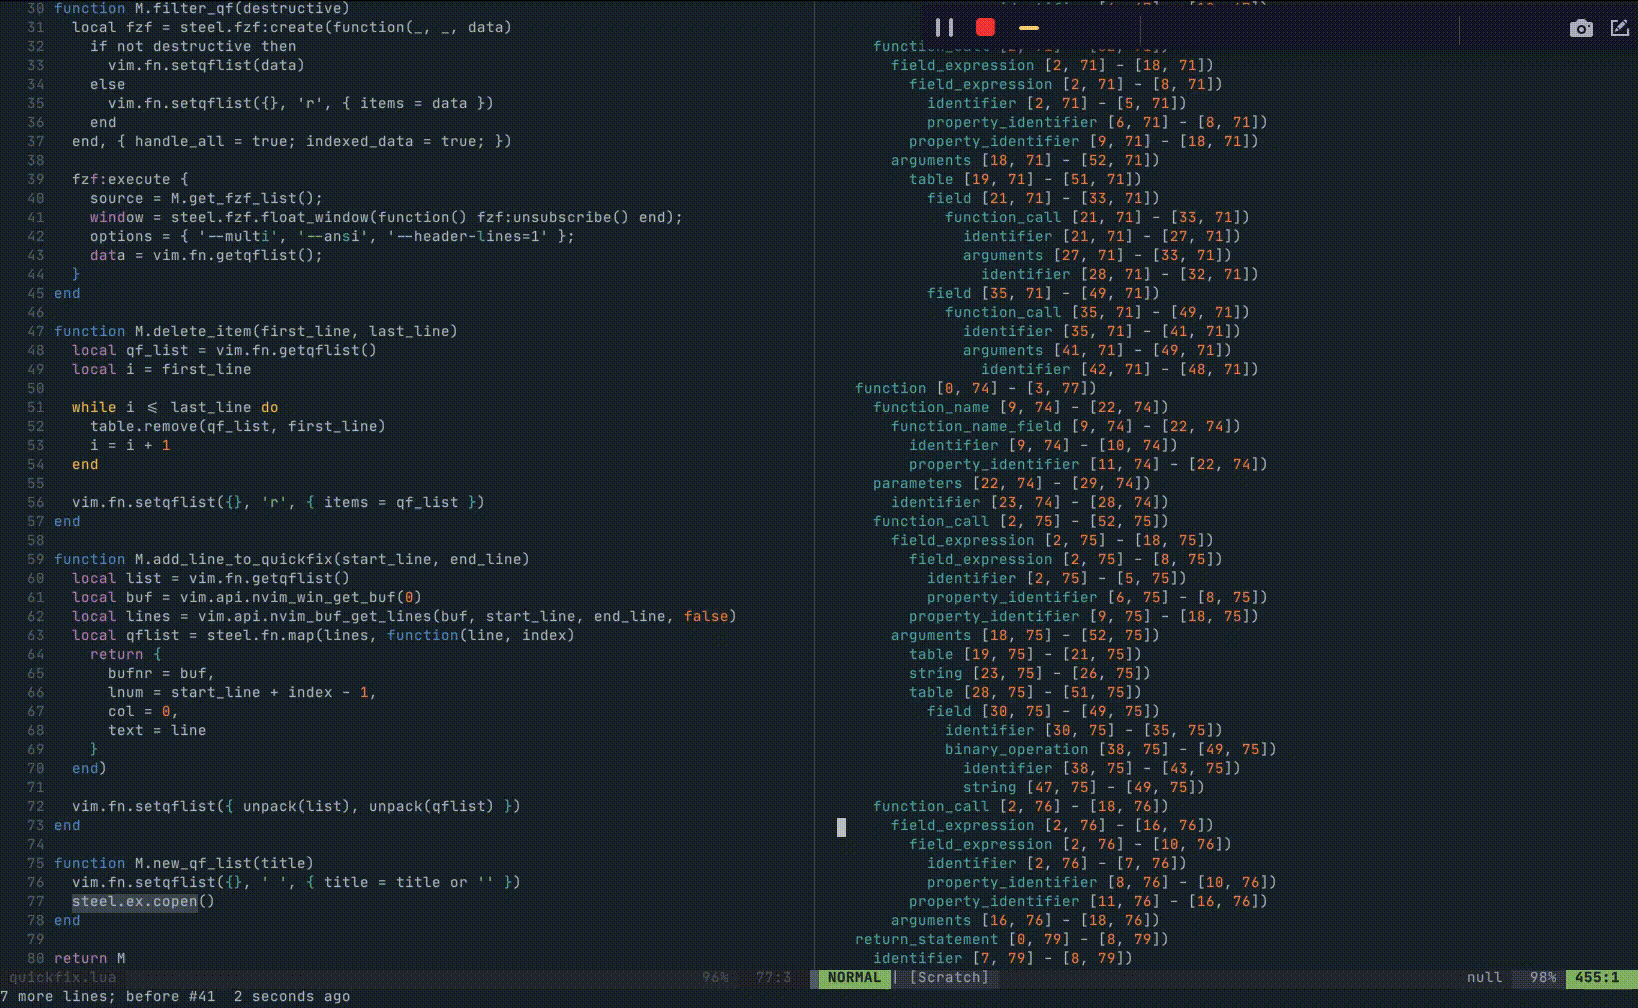Click the 77:3 position in the left statusline

coord(773,978)
